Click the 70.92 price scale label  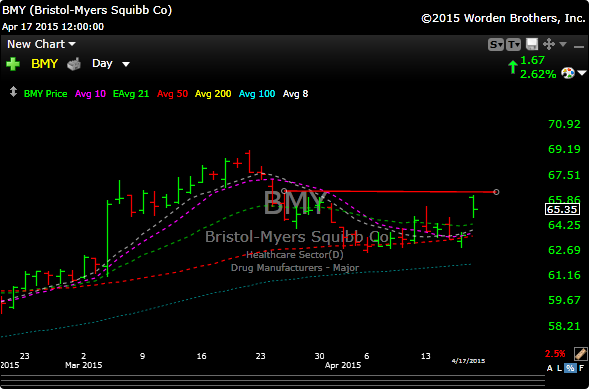click(565, 124)
